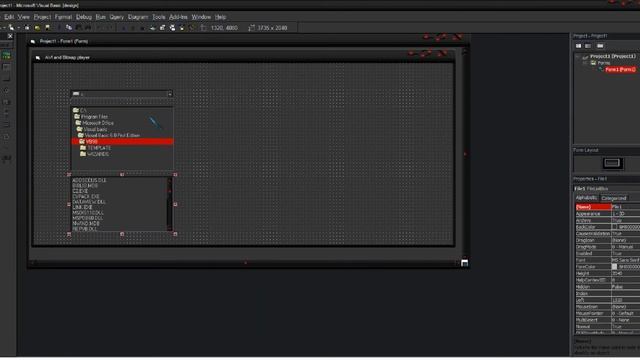The image size is (640, 360).
Task: Select LINK.EXE in the file list
Action: 82,207
